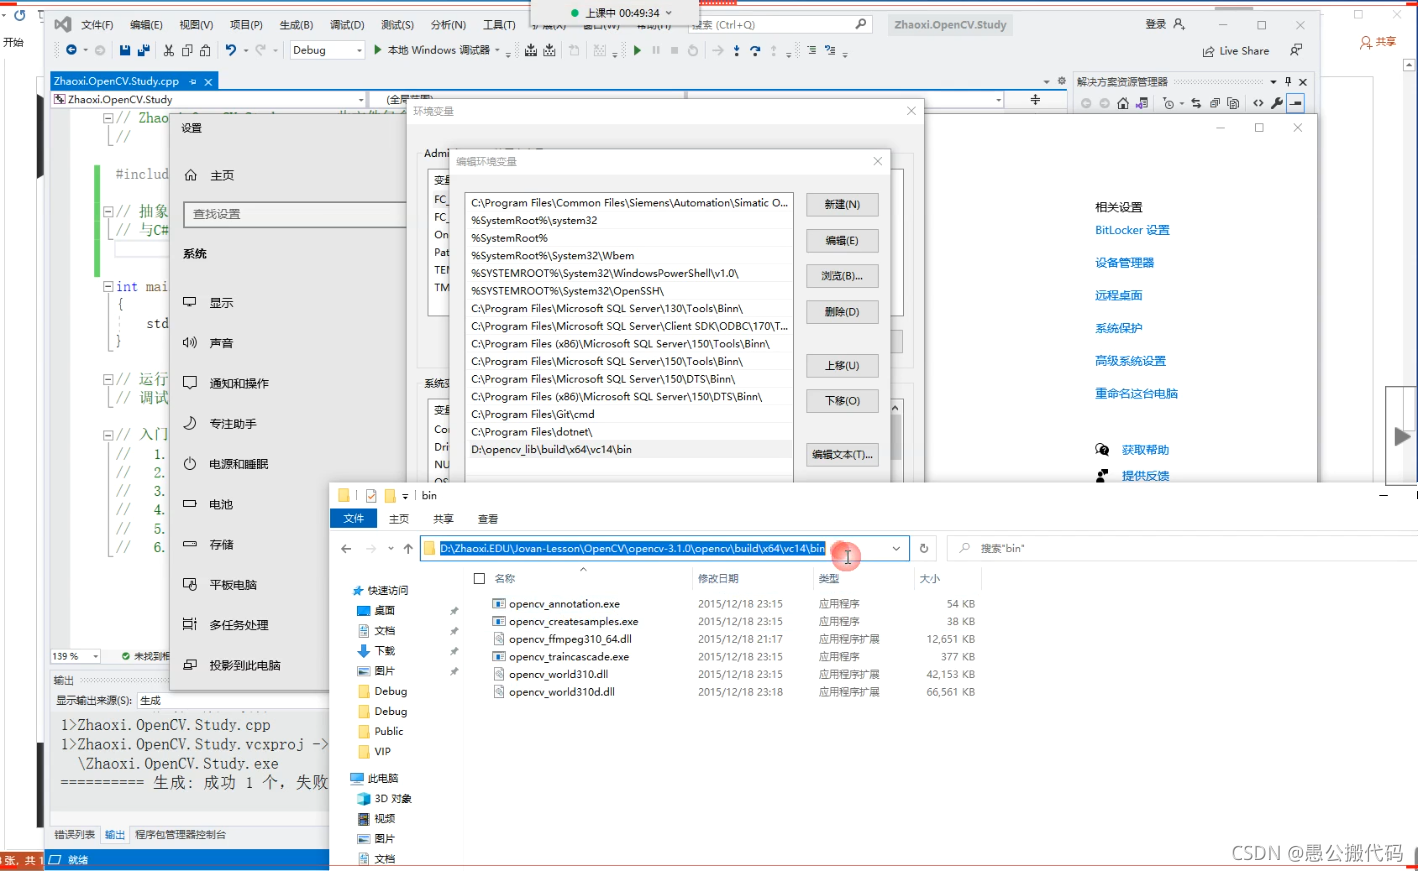
Task: Click the 新建(N) button in edit variable dialog
Action: [842, 205]
